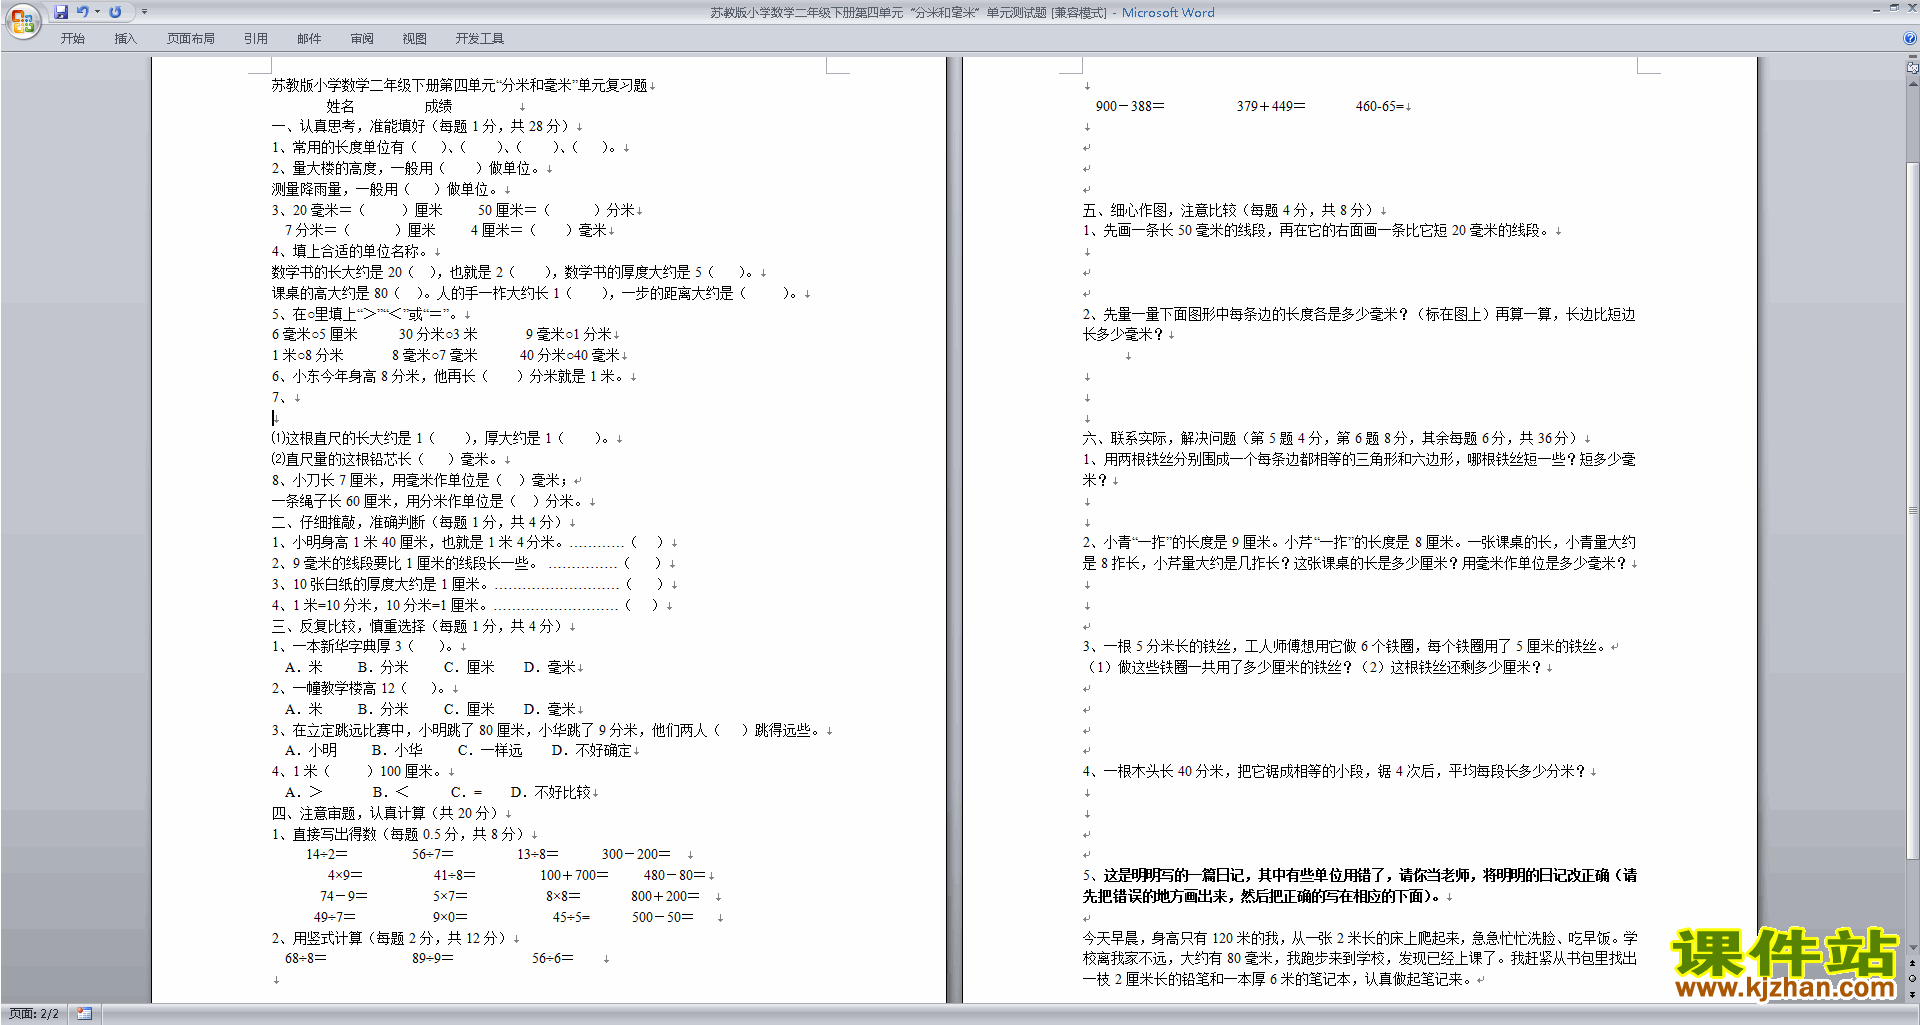Click option 'D. 不好确定'
Viewport: 1920px width, 1025px height.
tap(591, 750)
